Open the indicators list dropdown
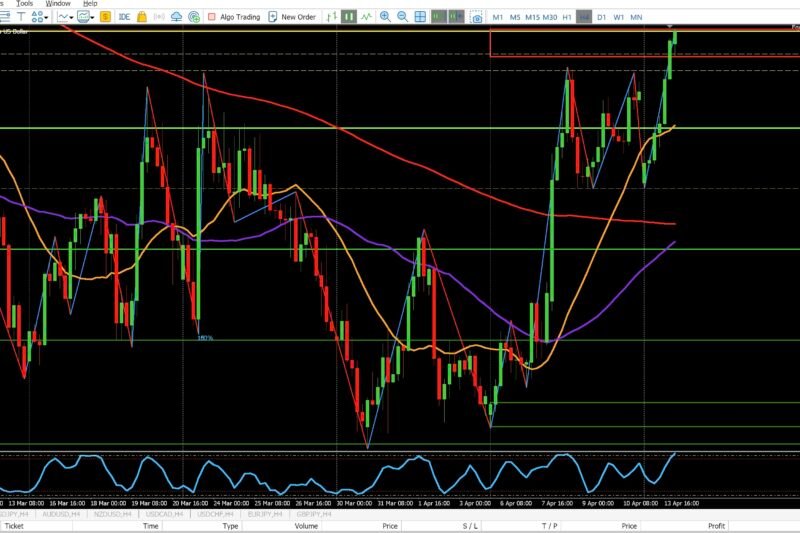Image resolution: width=800 pixels, height=533 pixels. tap(65, 17)
